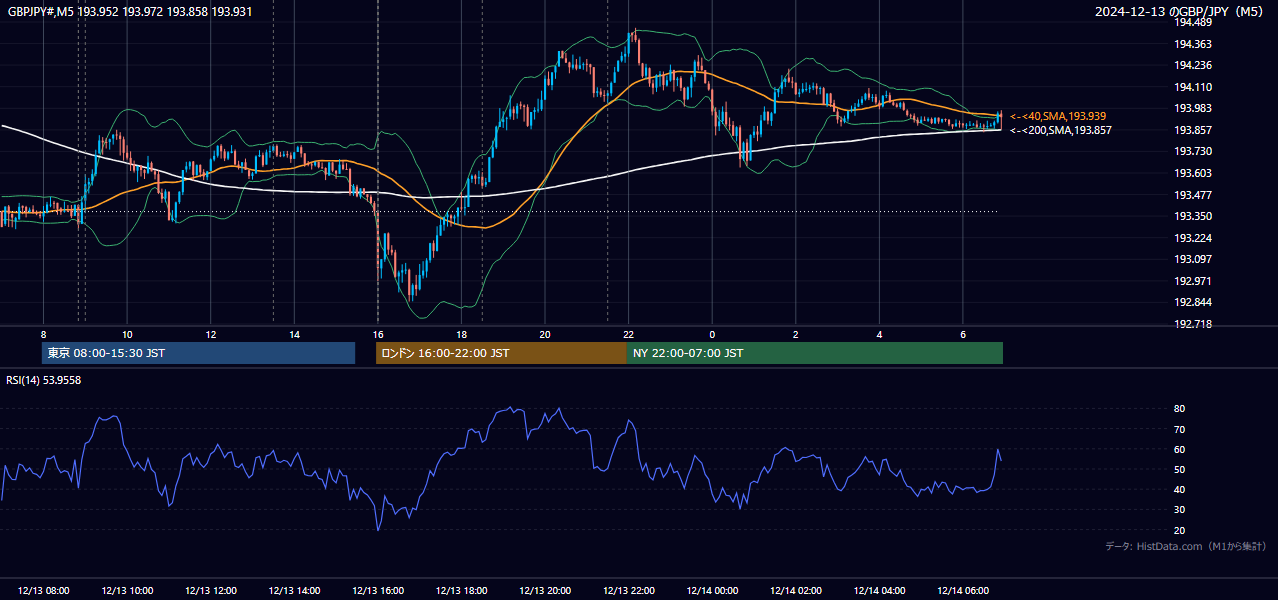Click price level 194.110 on the axis
Screen dimensions: 1278x600
(x=1192, y=87)
